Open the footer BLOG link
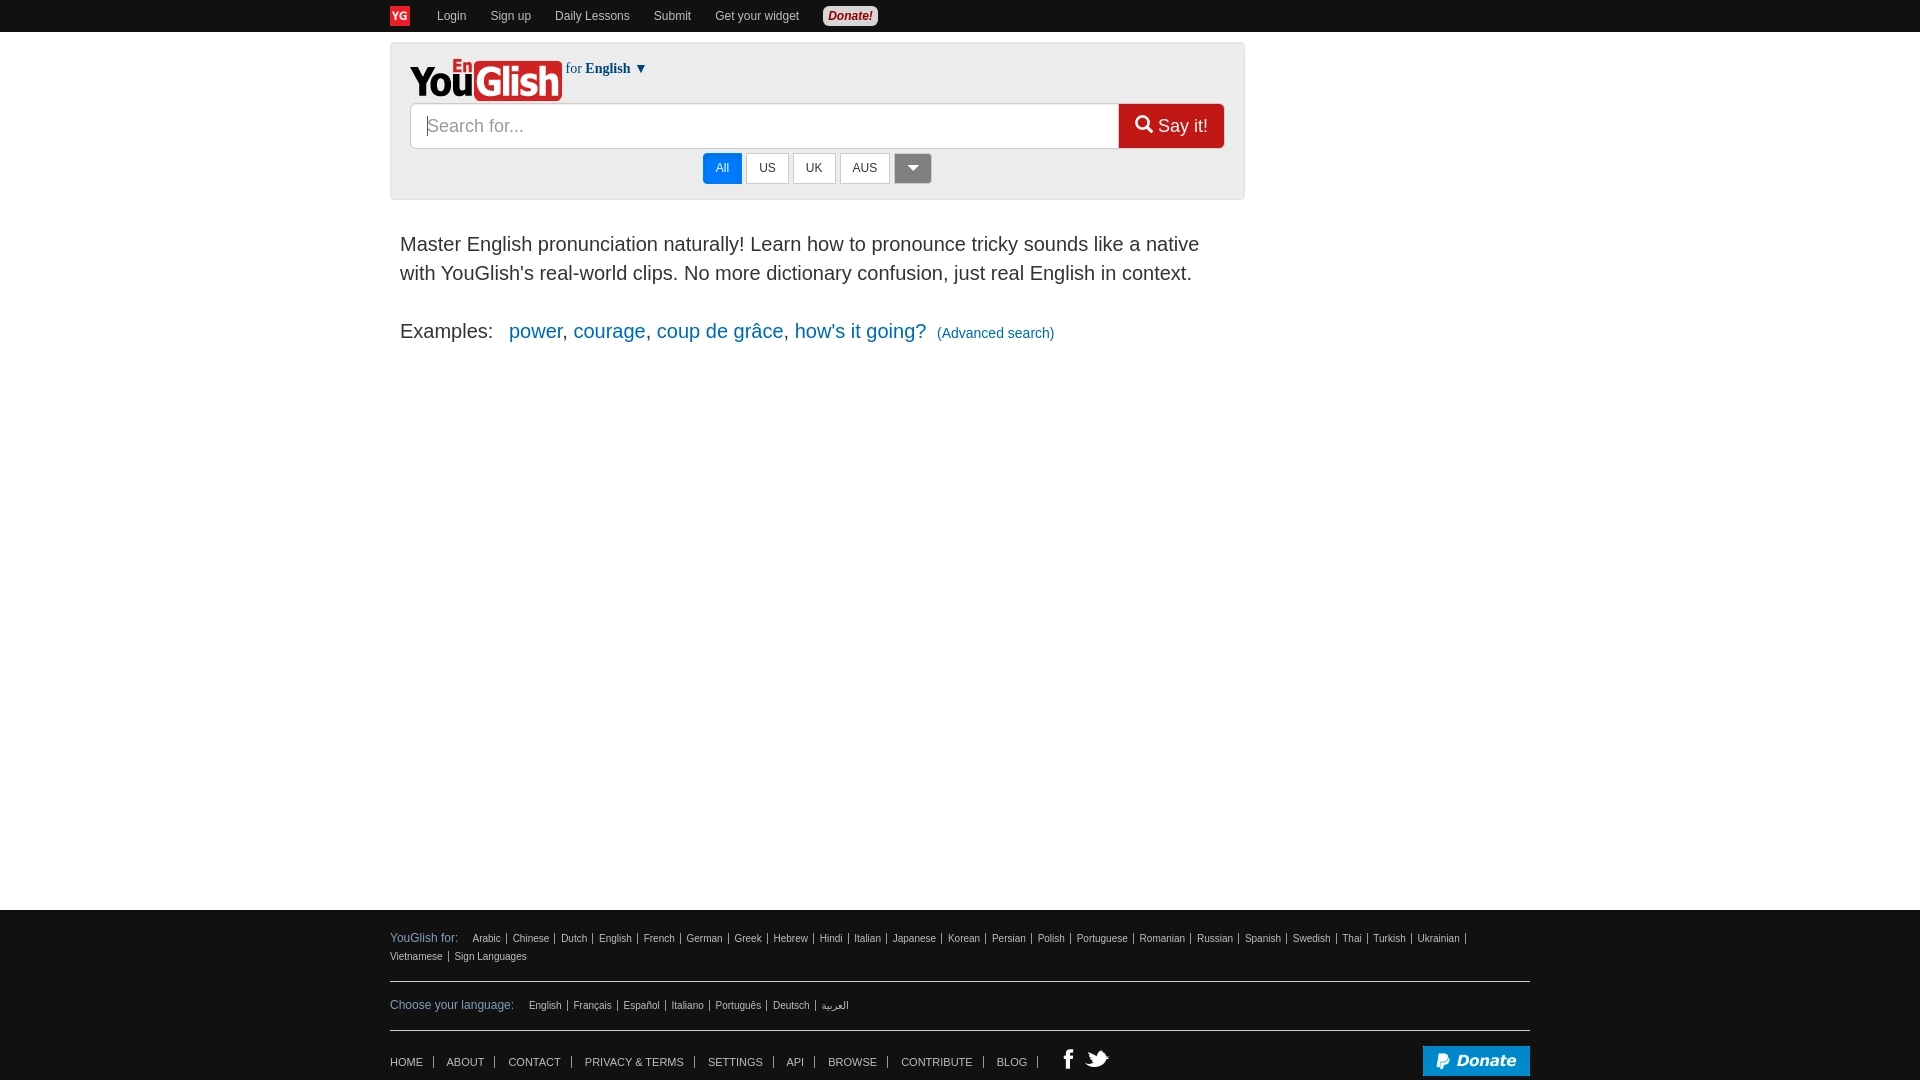 pyautogui.click(x=1012, y=1062)
